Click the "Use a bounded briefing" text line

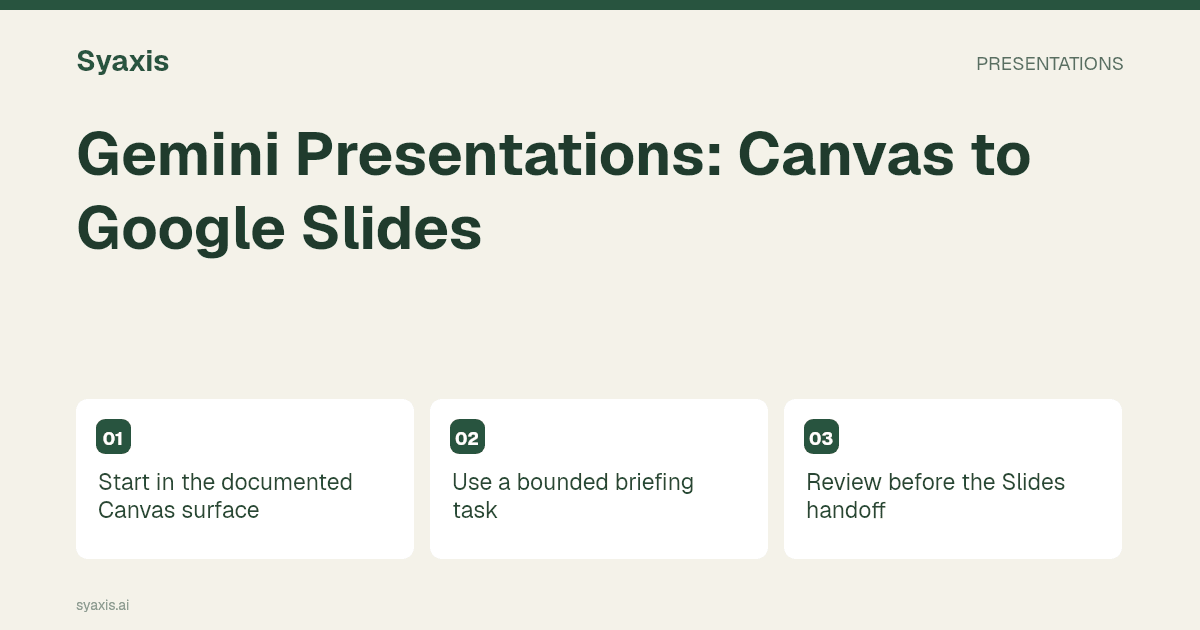[573, 482]
